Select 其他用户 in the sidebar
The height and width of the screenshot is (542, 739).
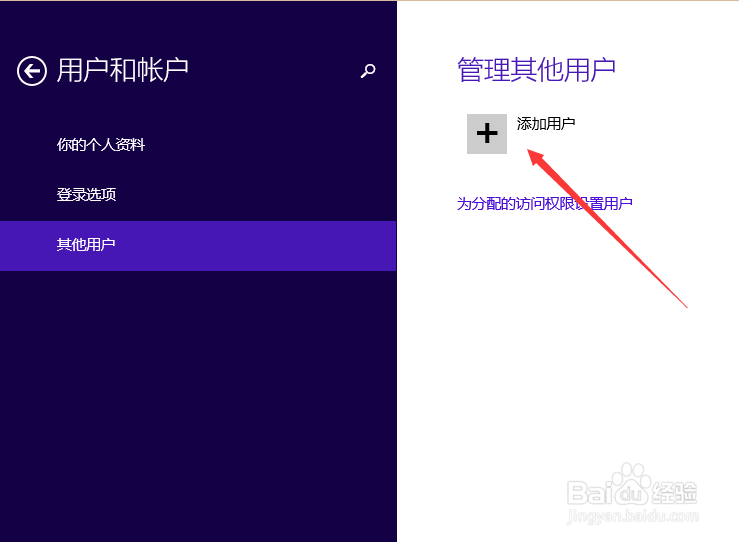click(x=198, y=246)
